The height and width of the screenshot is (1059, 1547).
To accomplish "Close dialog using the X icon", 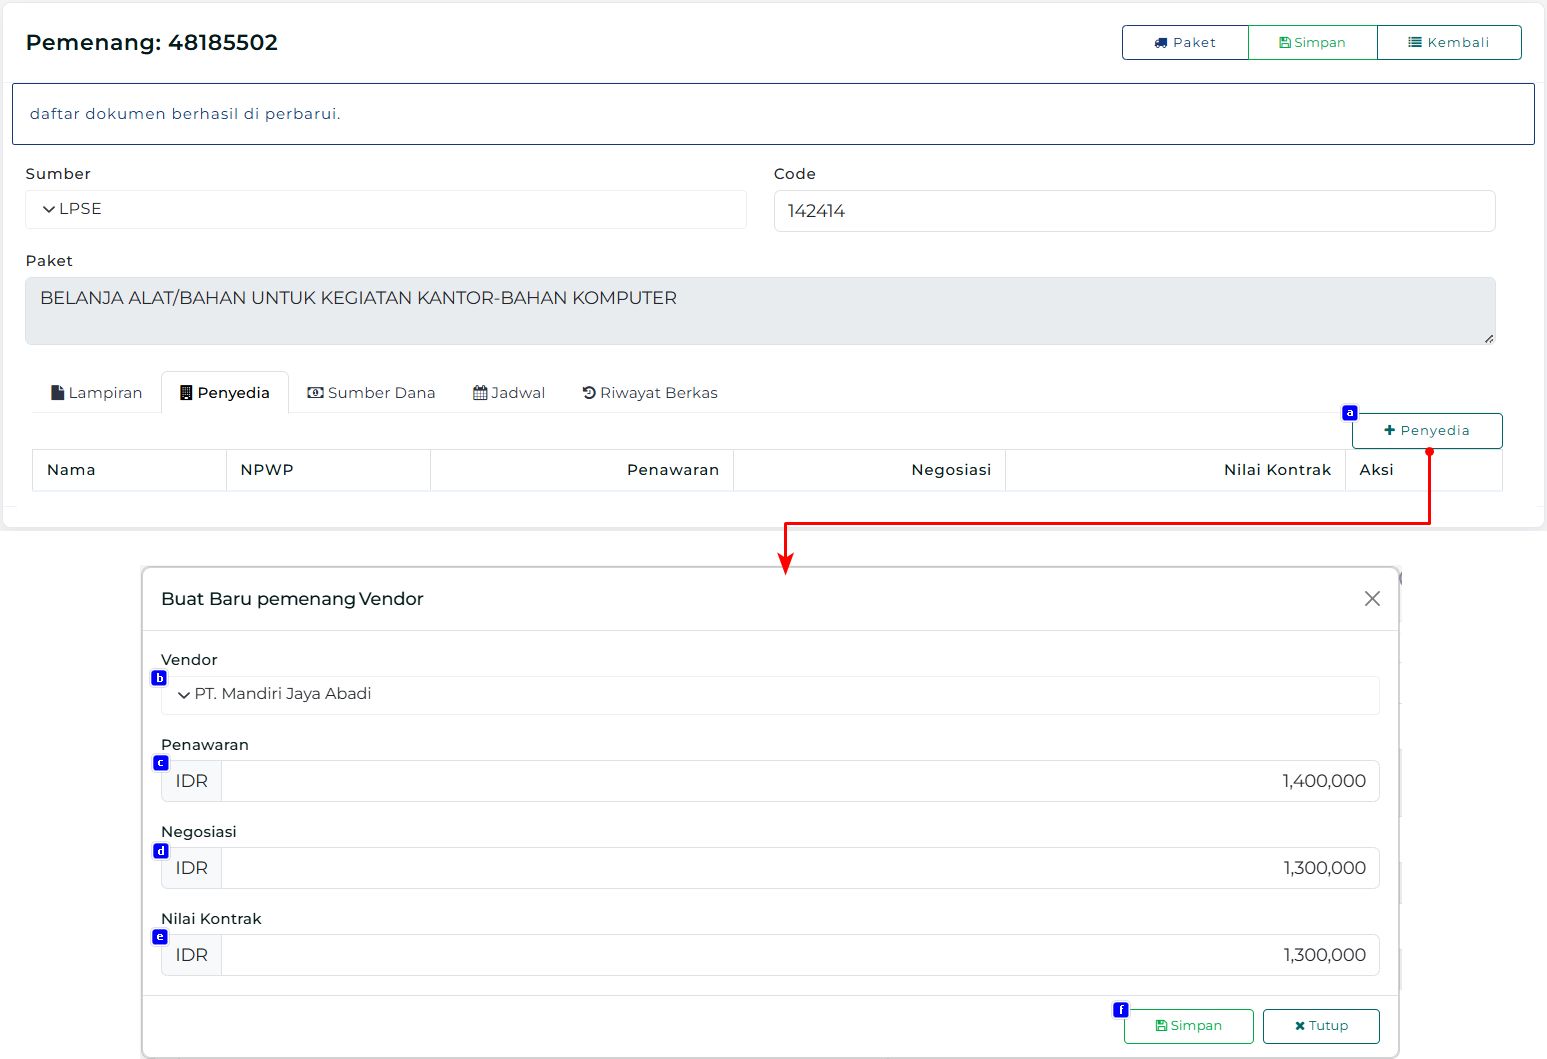I will (x=1372, y=598).
